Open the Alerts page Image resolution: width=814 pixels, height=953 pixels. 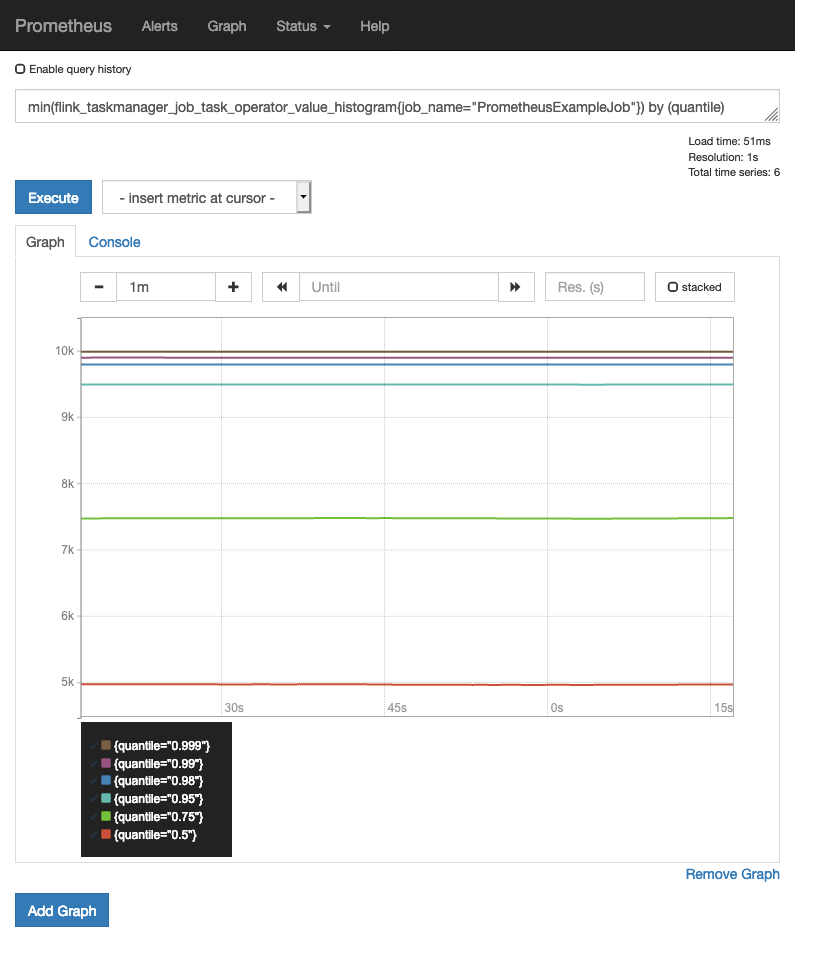tap(159, 26)
